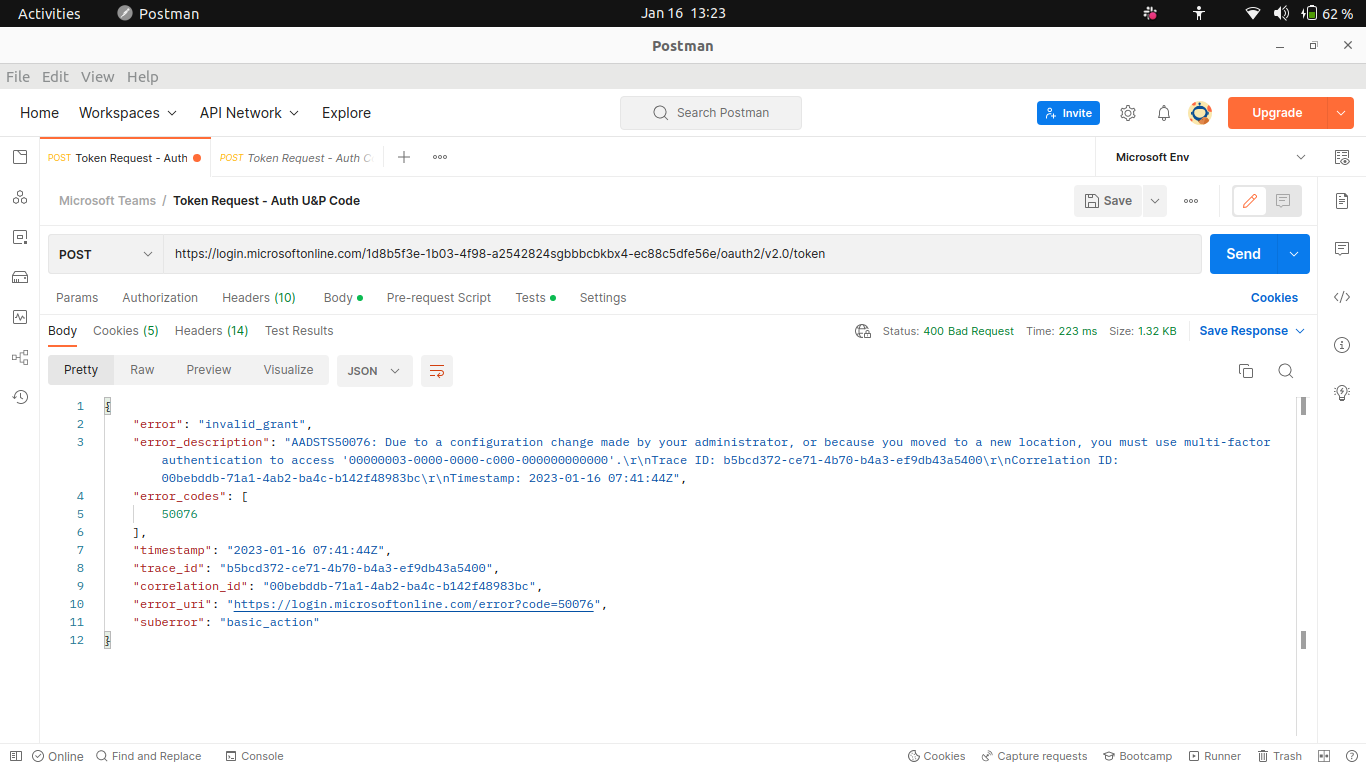
Task: Open the Environments sidebar icon
Action: [x=20, y=237]
